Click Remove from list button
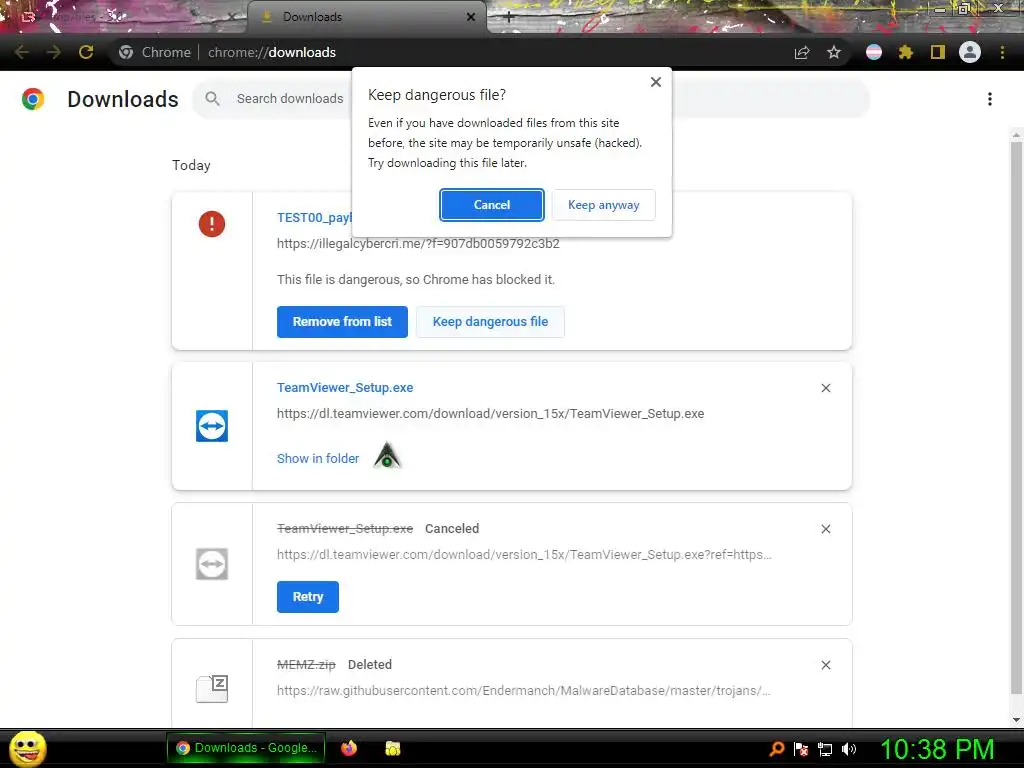 tap(342, 322)
